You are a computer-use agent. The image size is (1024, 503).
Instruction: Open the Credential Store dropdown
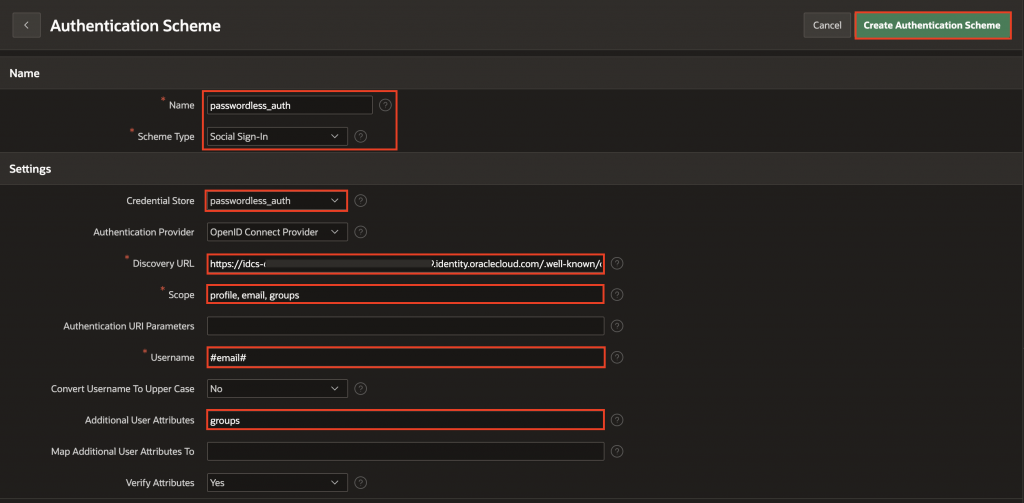277,201
